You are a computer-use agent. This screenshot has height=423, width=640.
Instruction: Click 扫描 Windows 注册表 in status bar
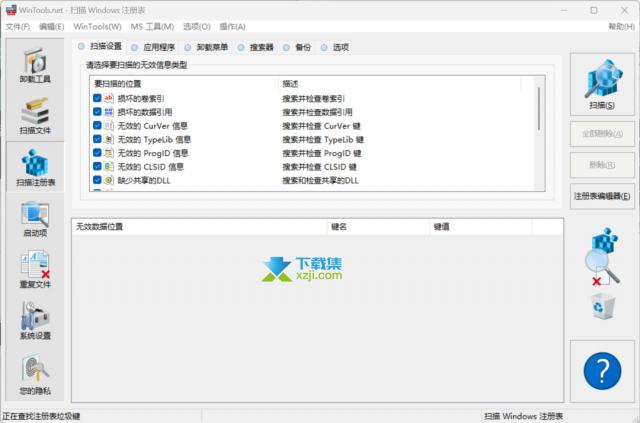(523, 416)
